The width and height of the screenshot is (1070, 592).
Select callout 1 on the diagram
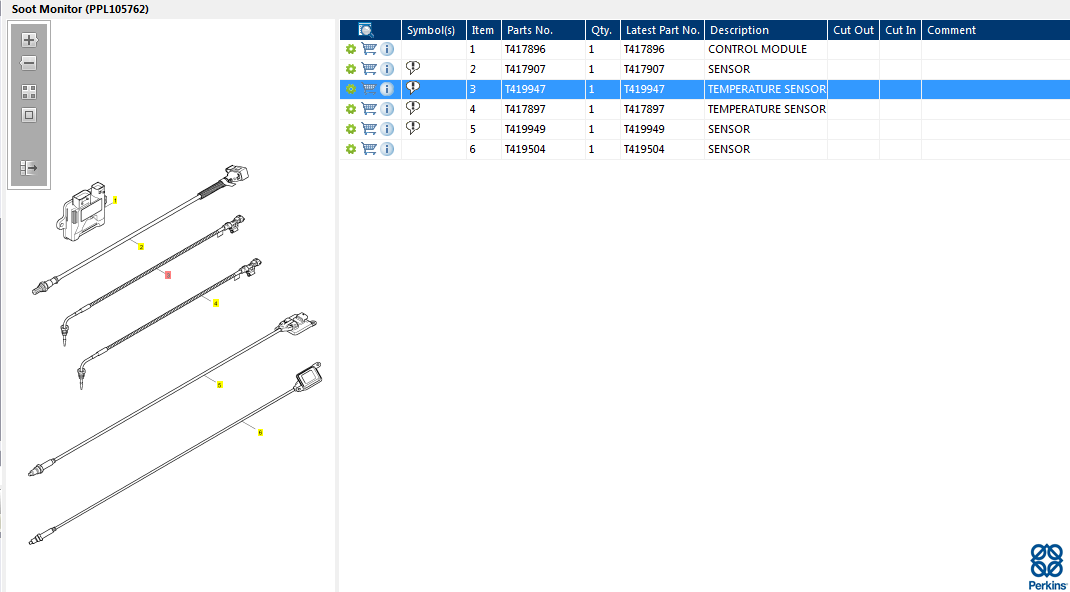(x=115, y=201)
